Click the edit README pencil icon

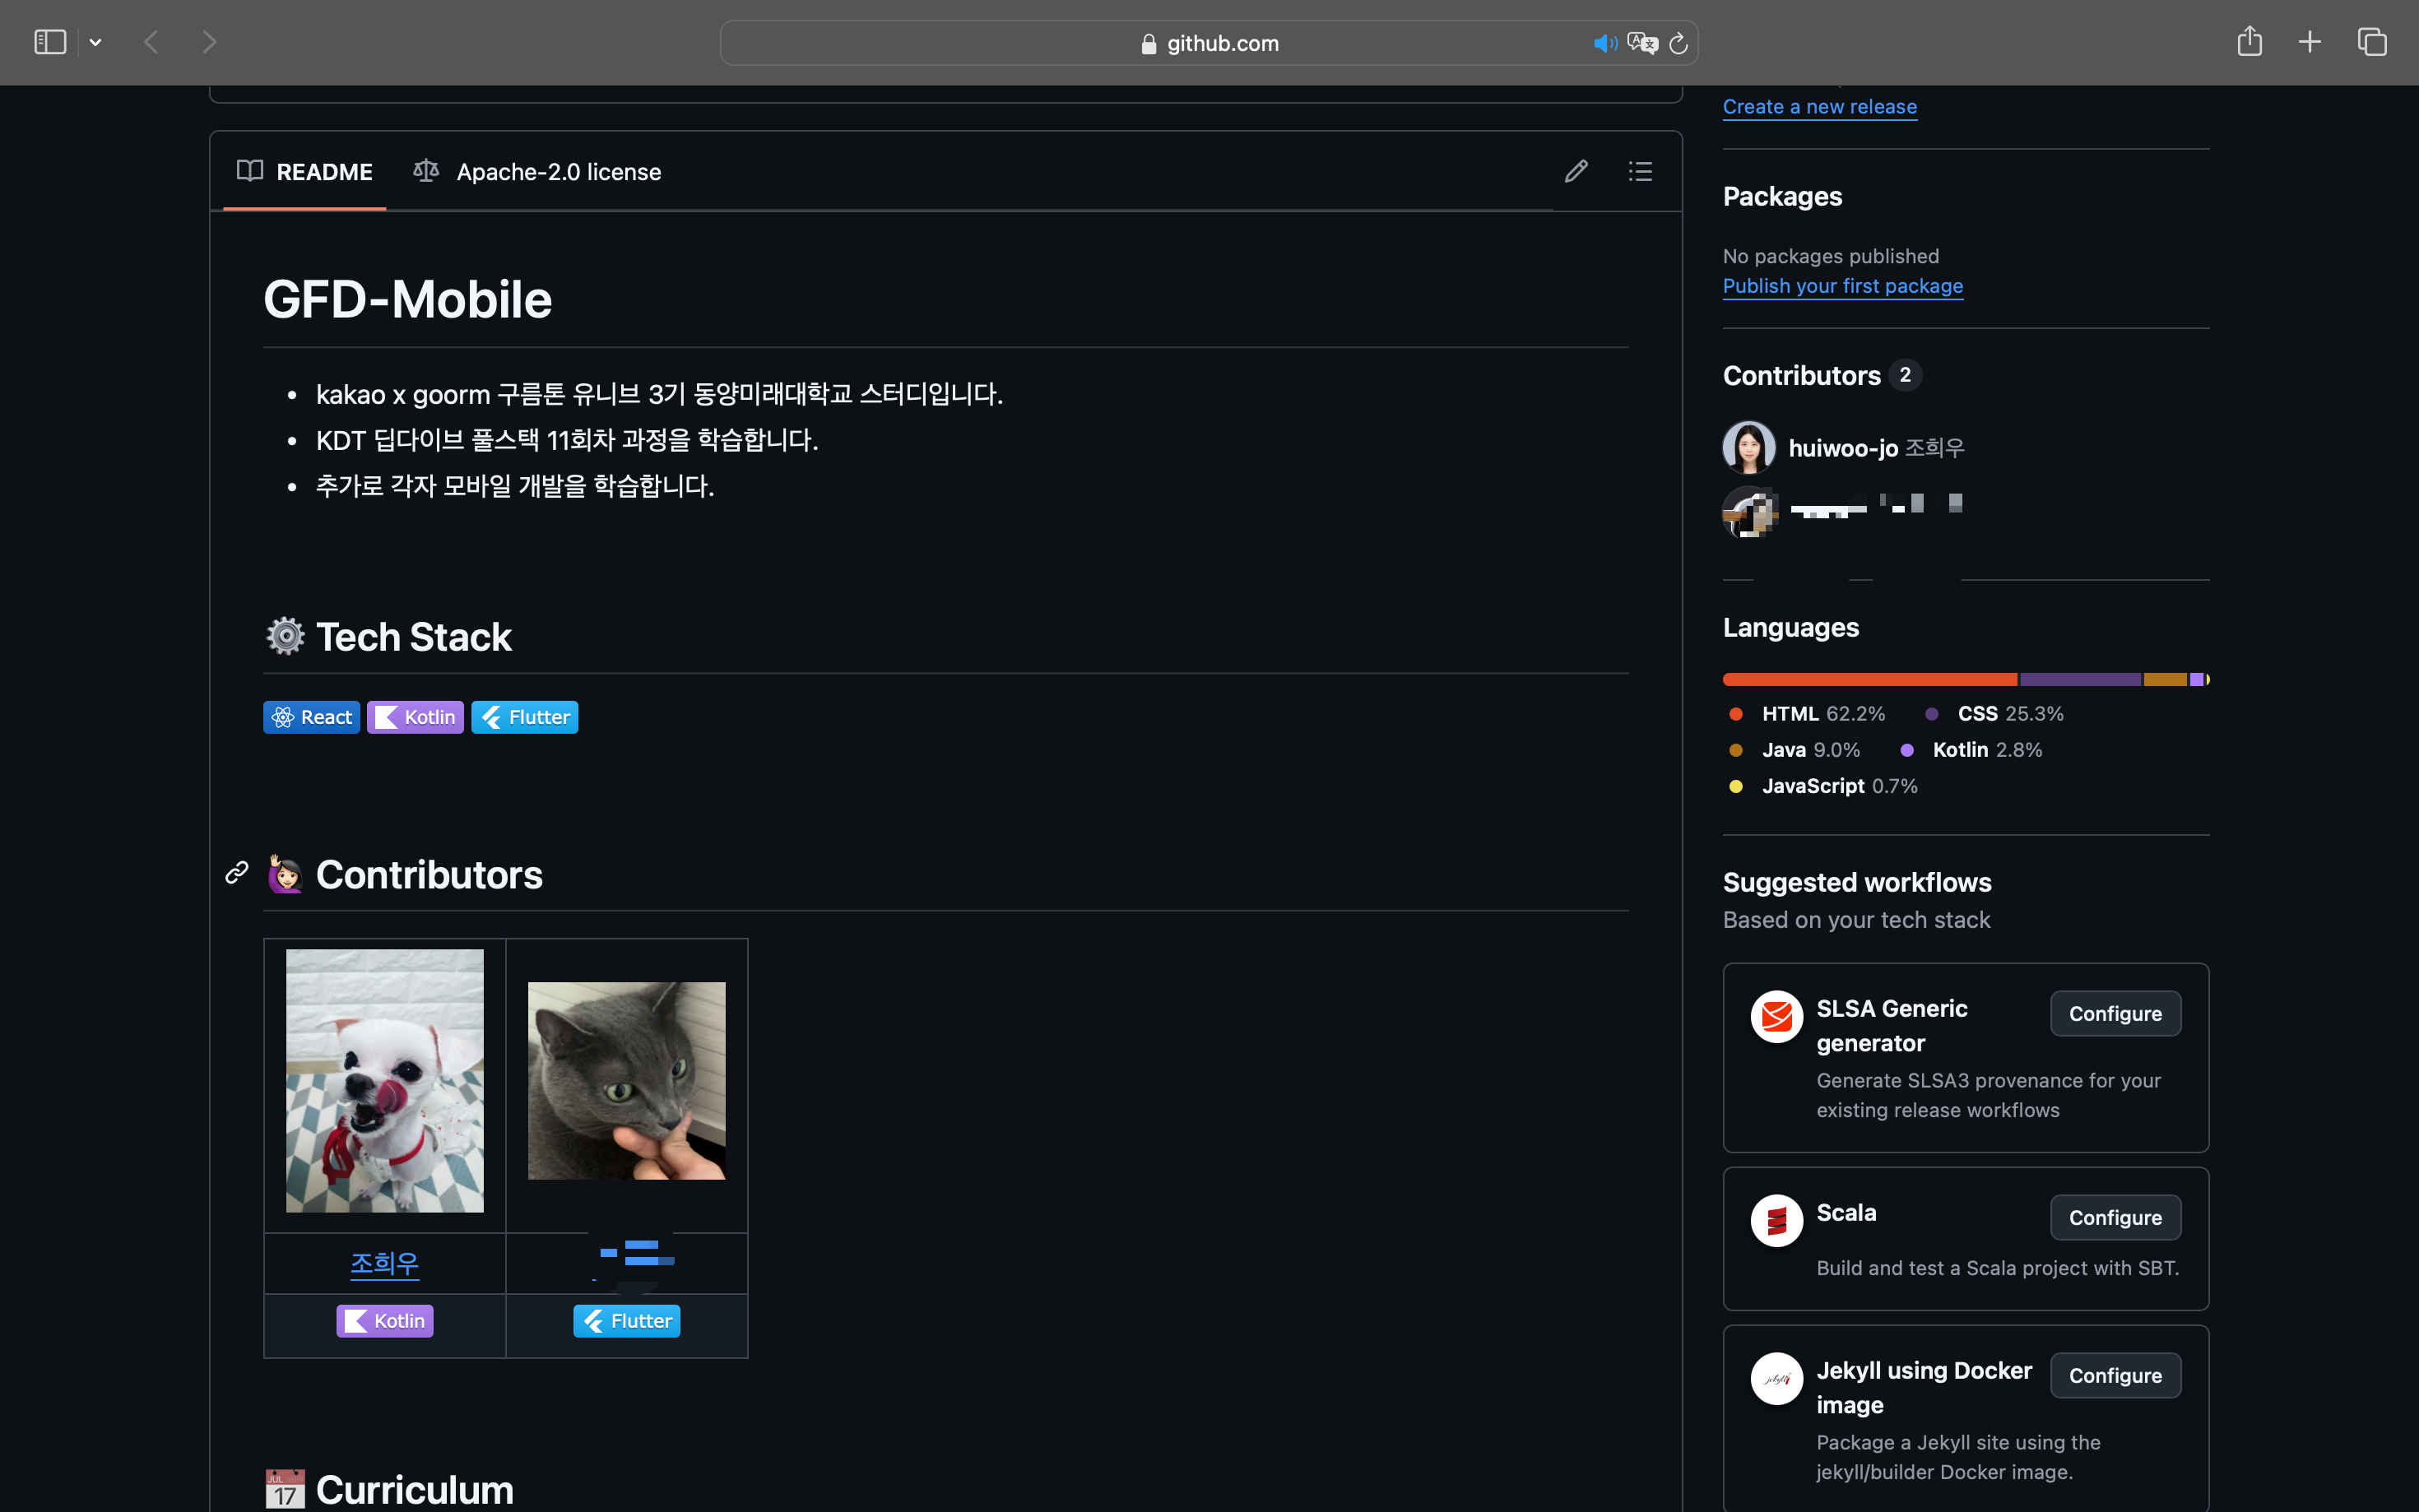coord(1576,171)
